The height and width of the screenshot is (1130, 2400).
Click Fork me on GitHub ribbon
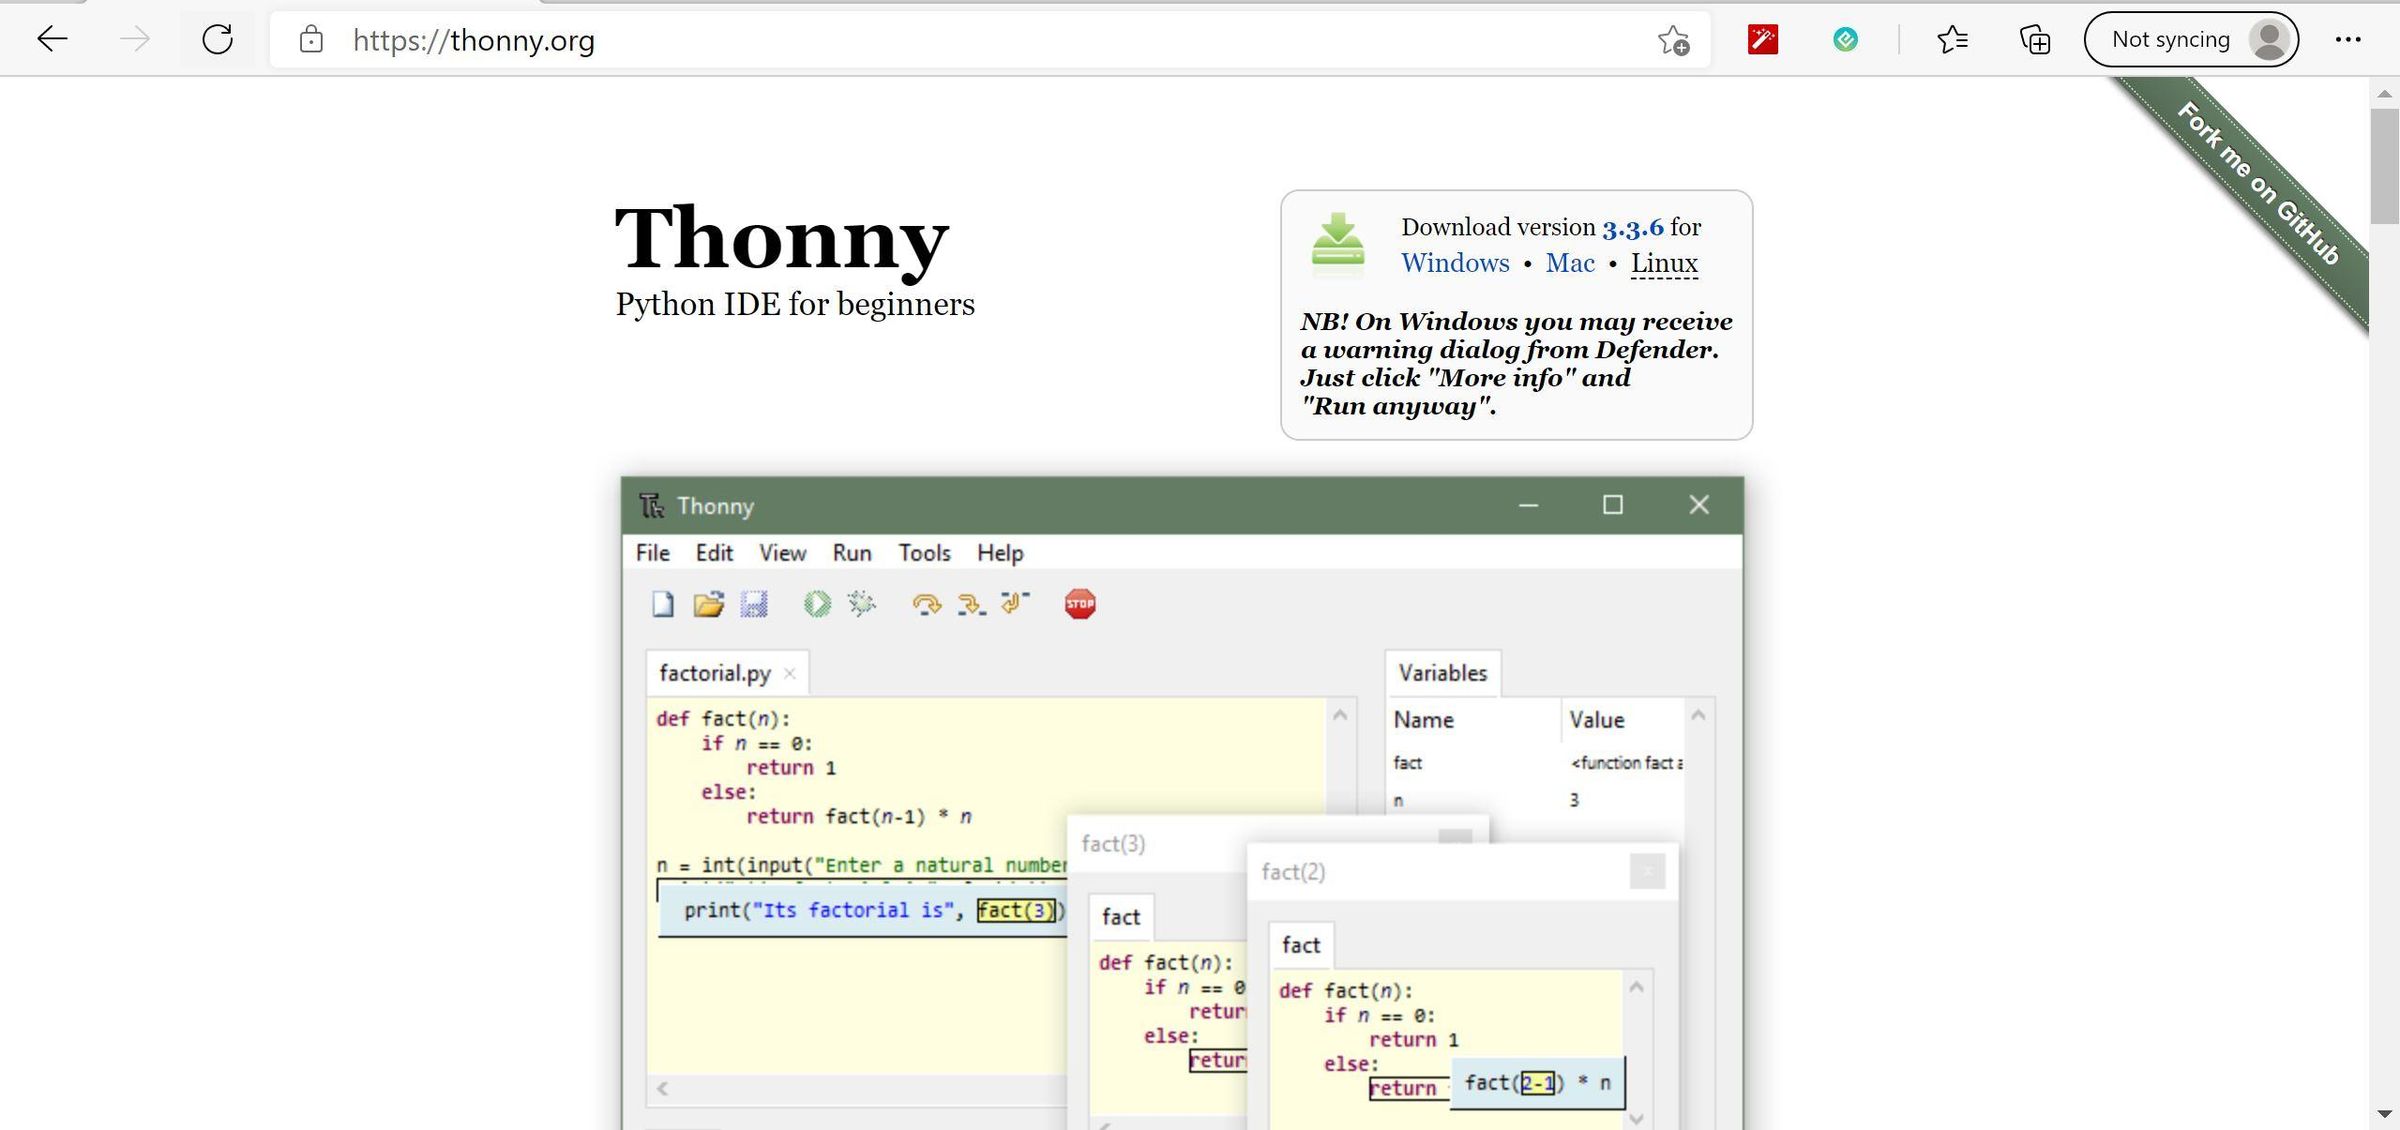(x=2258, y=182)
